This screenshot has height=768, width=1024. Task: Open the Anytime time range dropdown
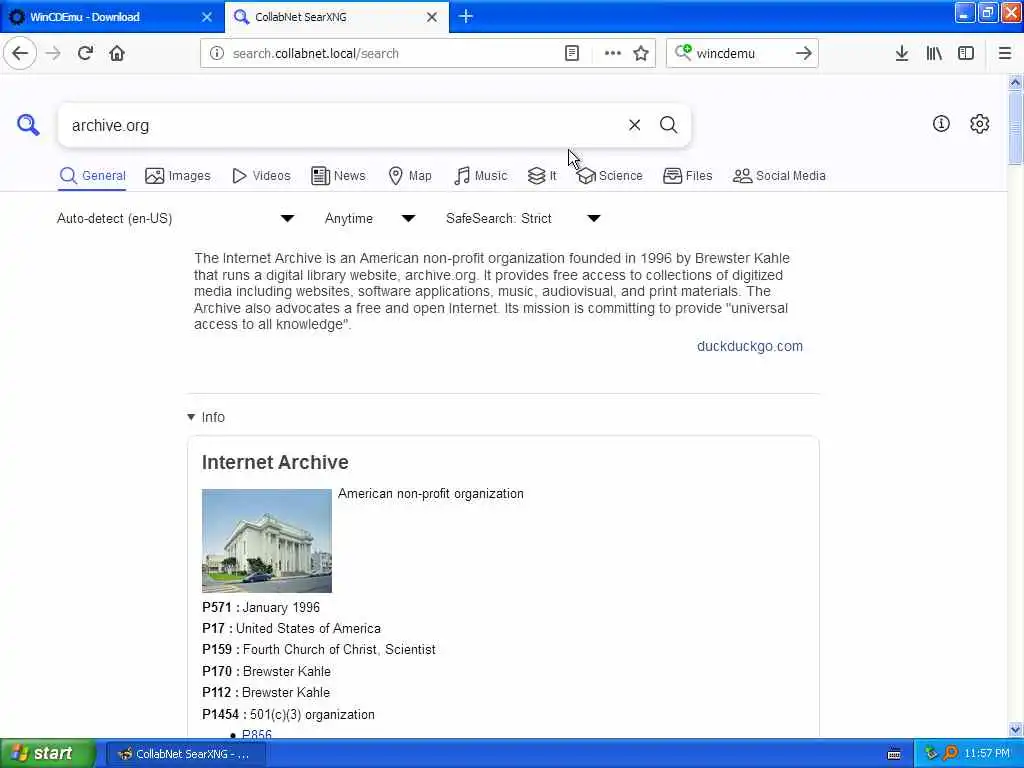point(370,218)
